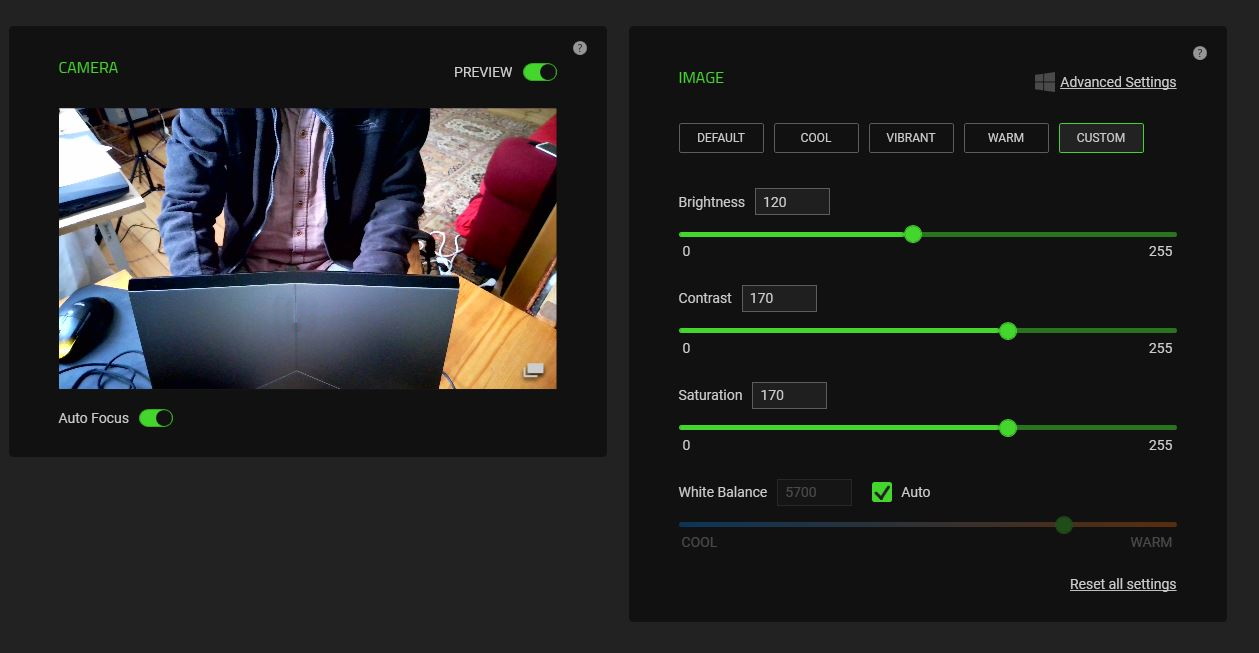Click the Contrast slider handle

point(1008,331)
